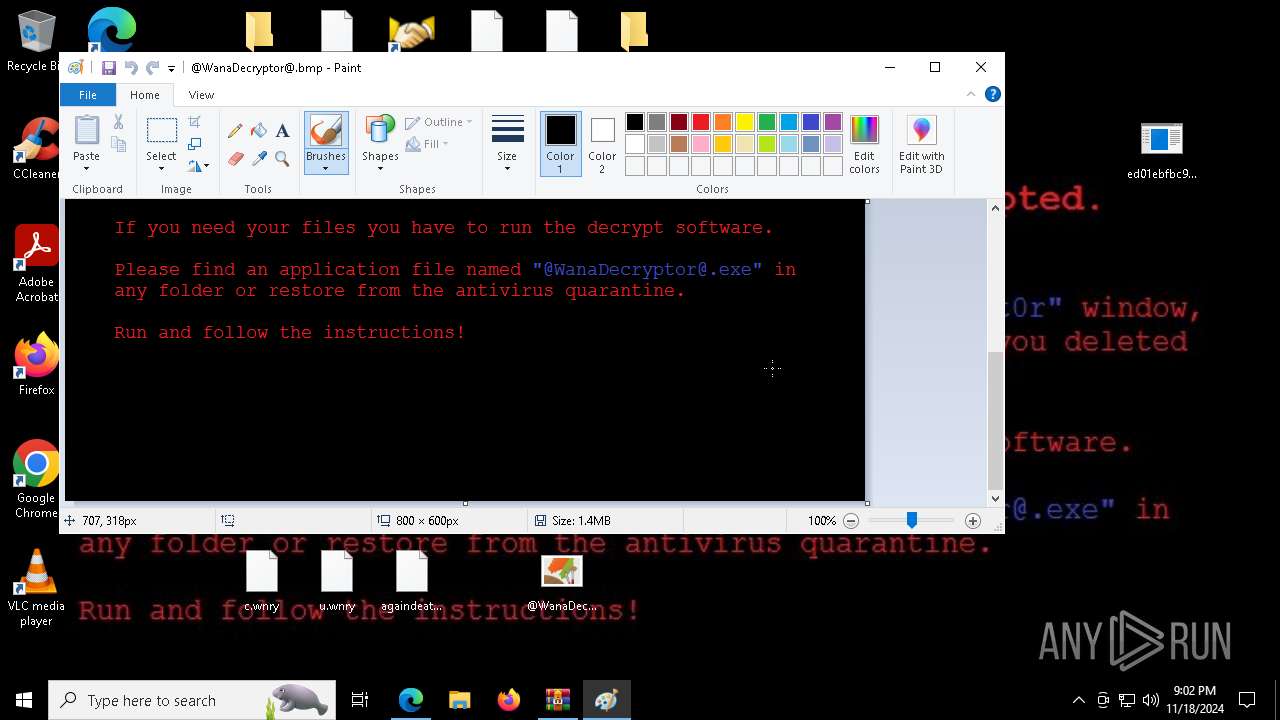Select the Fill with color bucket

[259, 131]
